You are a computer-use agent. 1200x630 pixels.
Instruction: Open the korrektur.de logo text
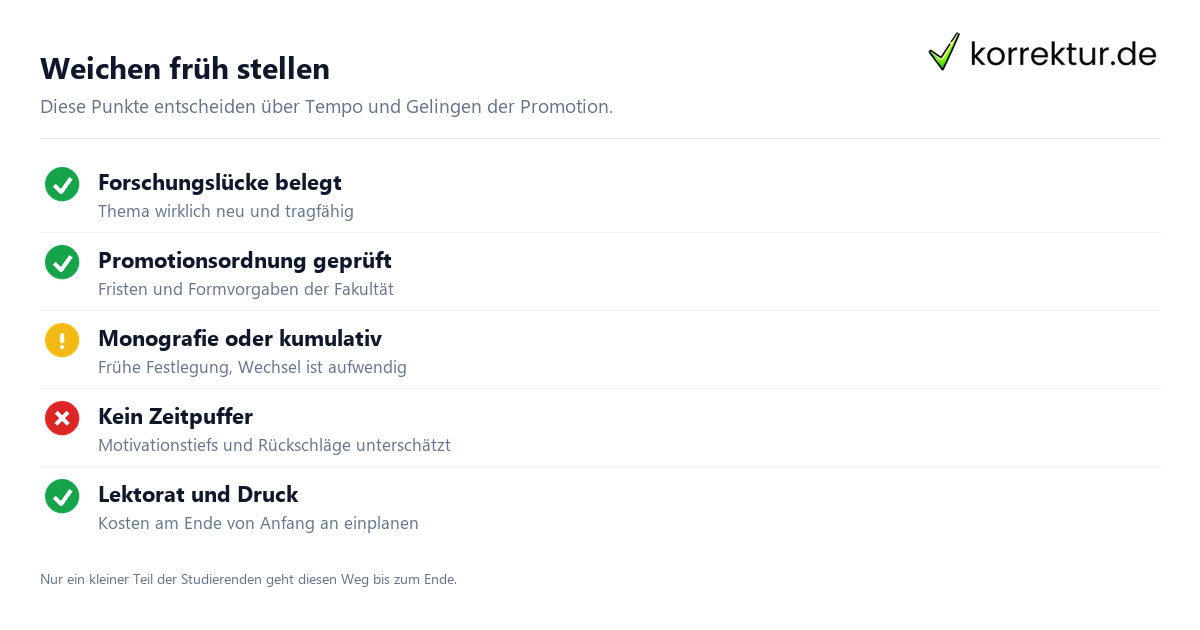(1063, 53)
